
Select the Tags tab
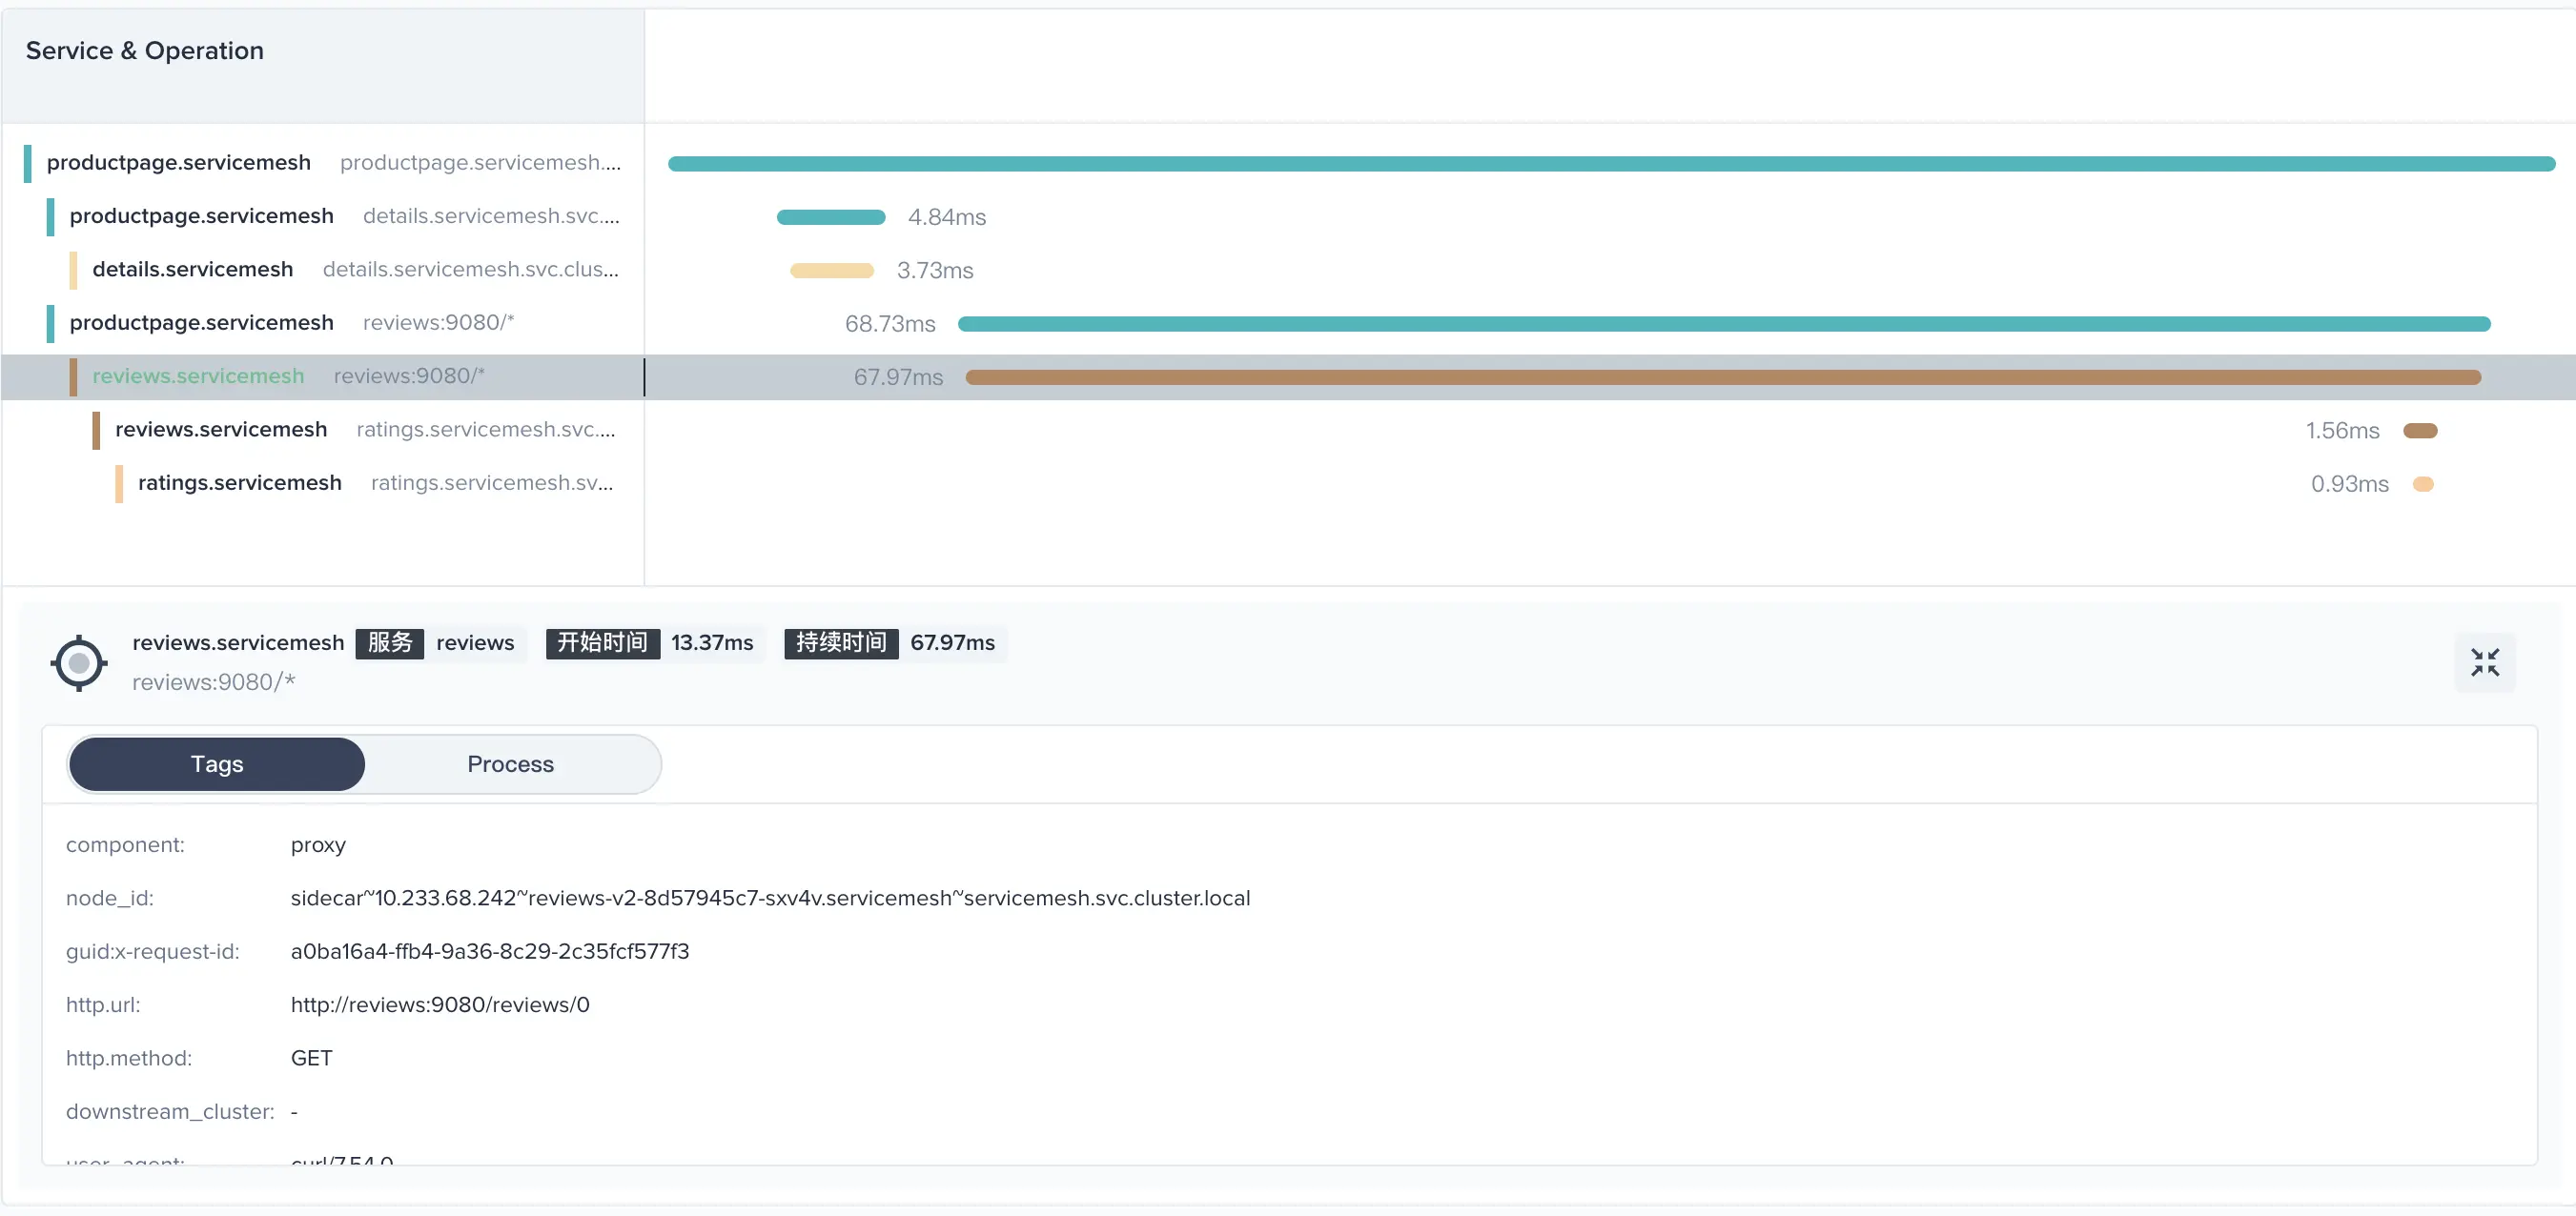coord(217,764)
